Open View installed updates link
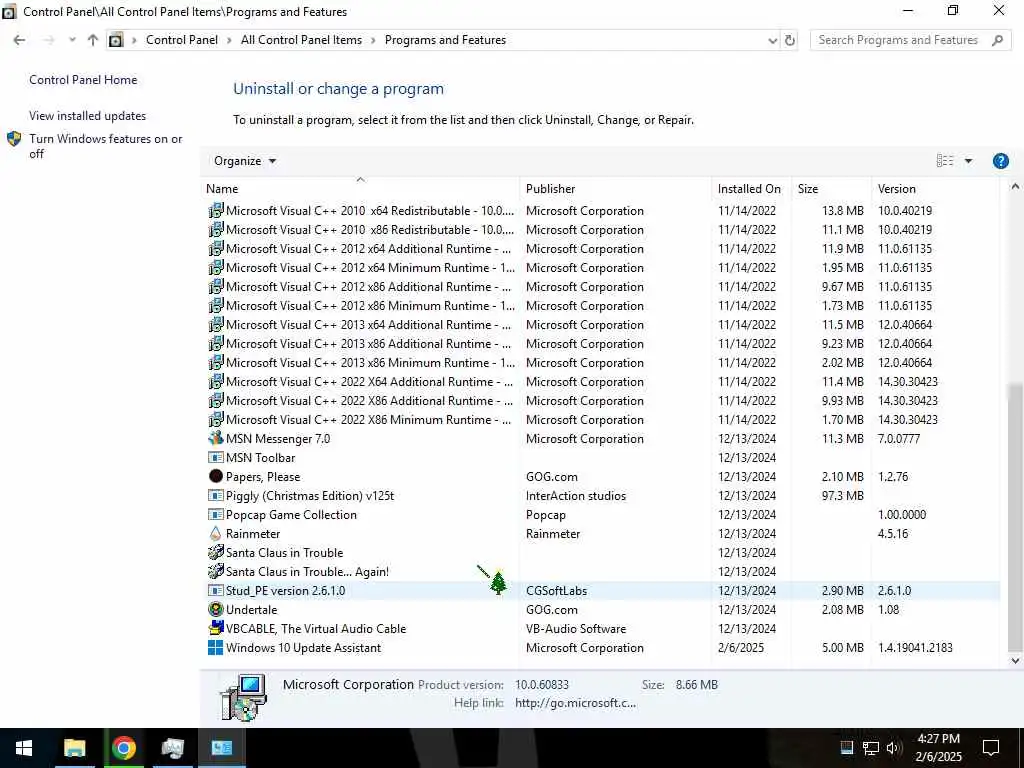The height and width of the screenshot is (768, 1024). (x=88, y=116)
